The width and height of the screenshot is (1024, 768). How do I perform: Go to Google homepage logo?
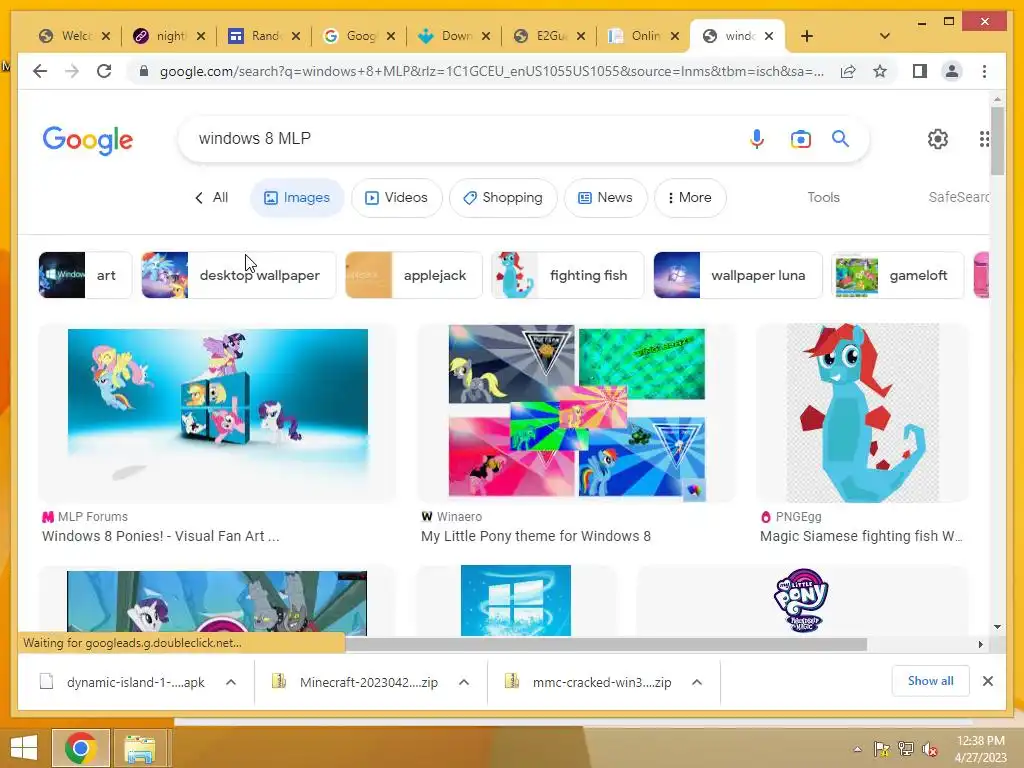pyautogui.click(x=88, y=139)
